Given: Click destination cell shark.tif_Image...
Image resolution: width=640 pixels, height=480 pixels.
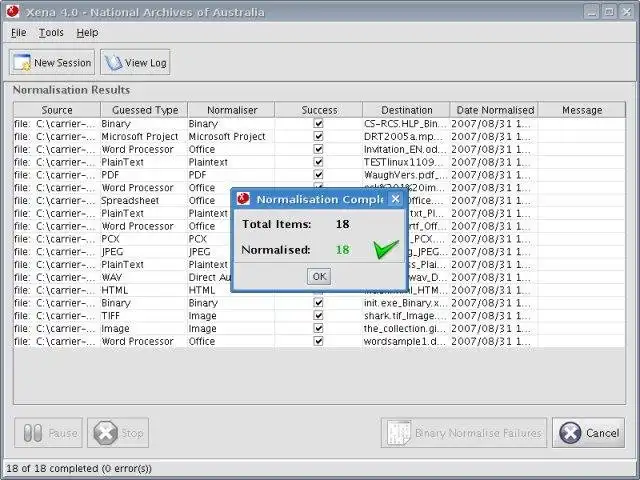Looking at the screenshot, I should pyautogui.click(x=406, y=316).
